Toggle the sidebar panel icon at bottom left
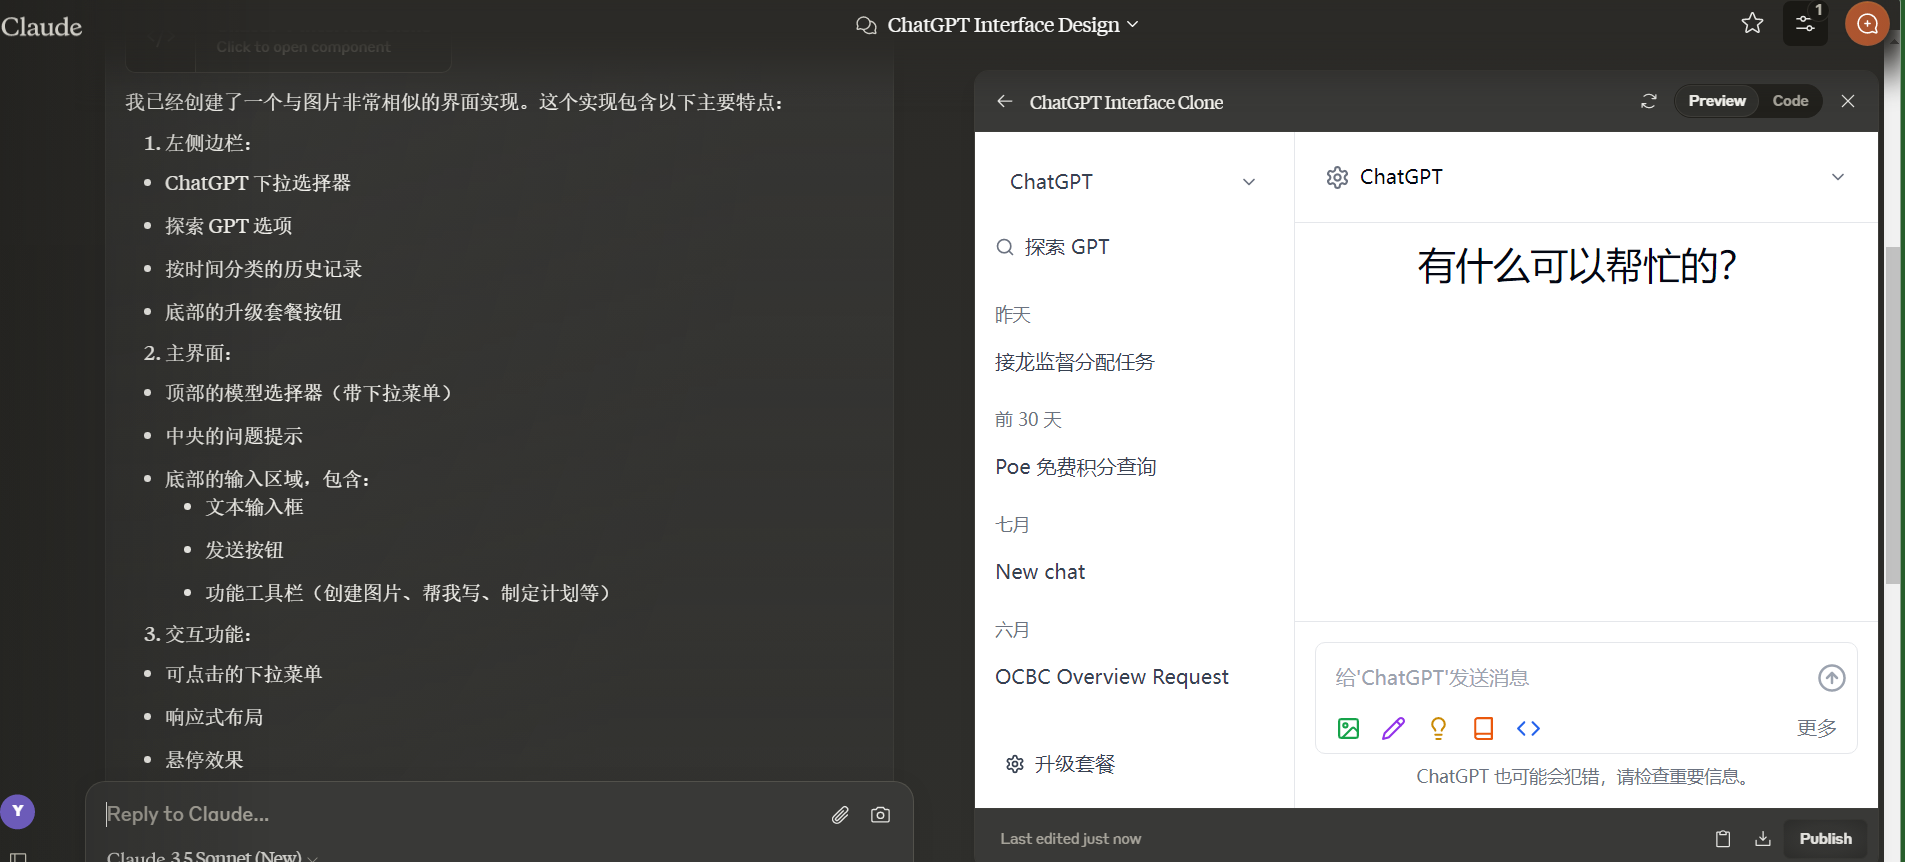Screen dimensions: 1905x862 click(x=17, y=857)
